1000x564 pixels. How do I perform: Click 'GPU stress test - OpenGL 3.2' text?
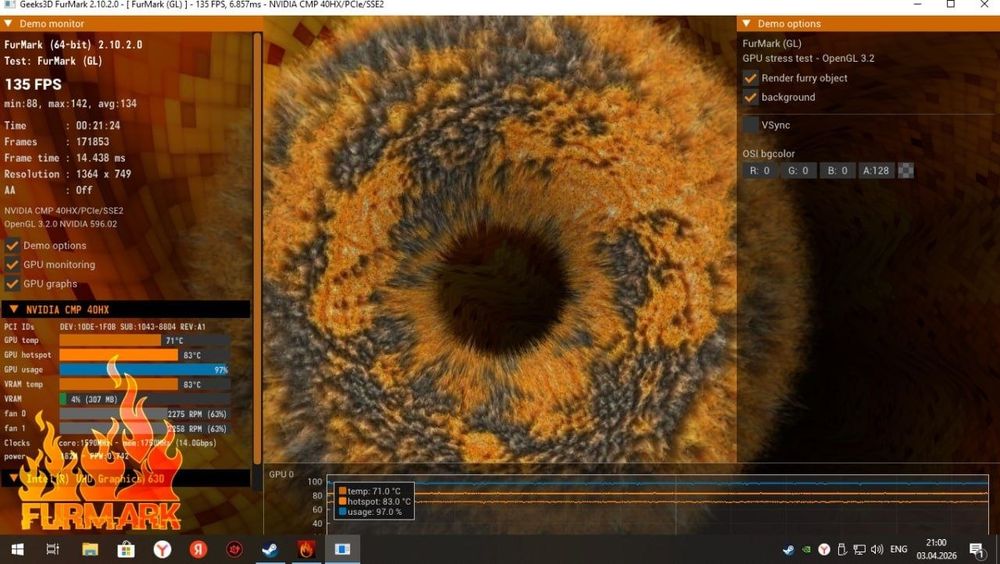point(808,58)
